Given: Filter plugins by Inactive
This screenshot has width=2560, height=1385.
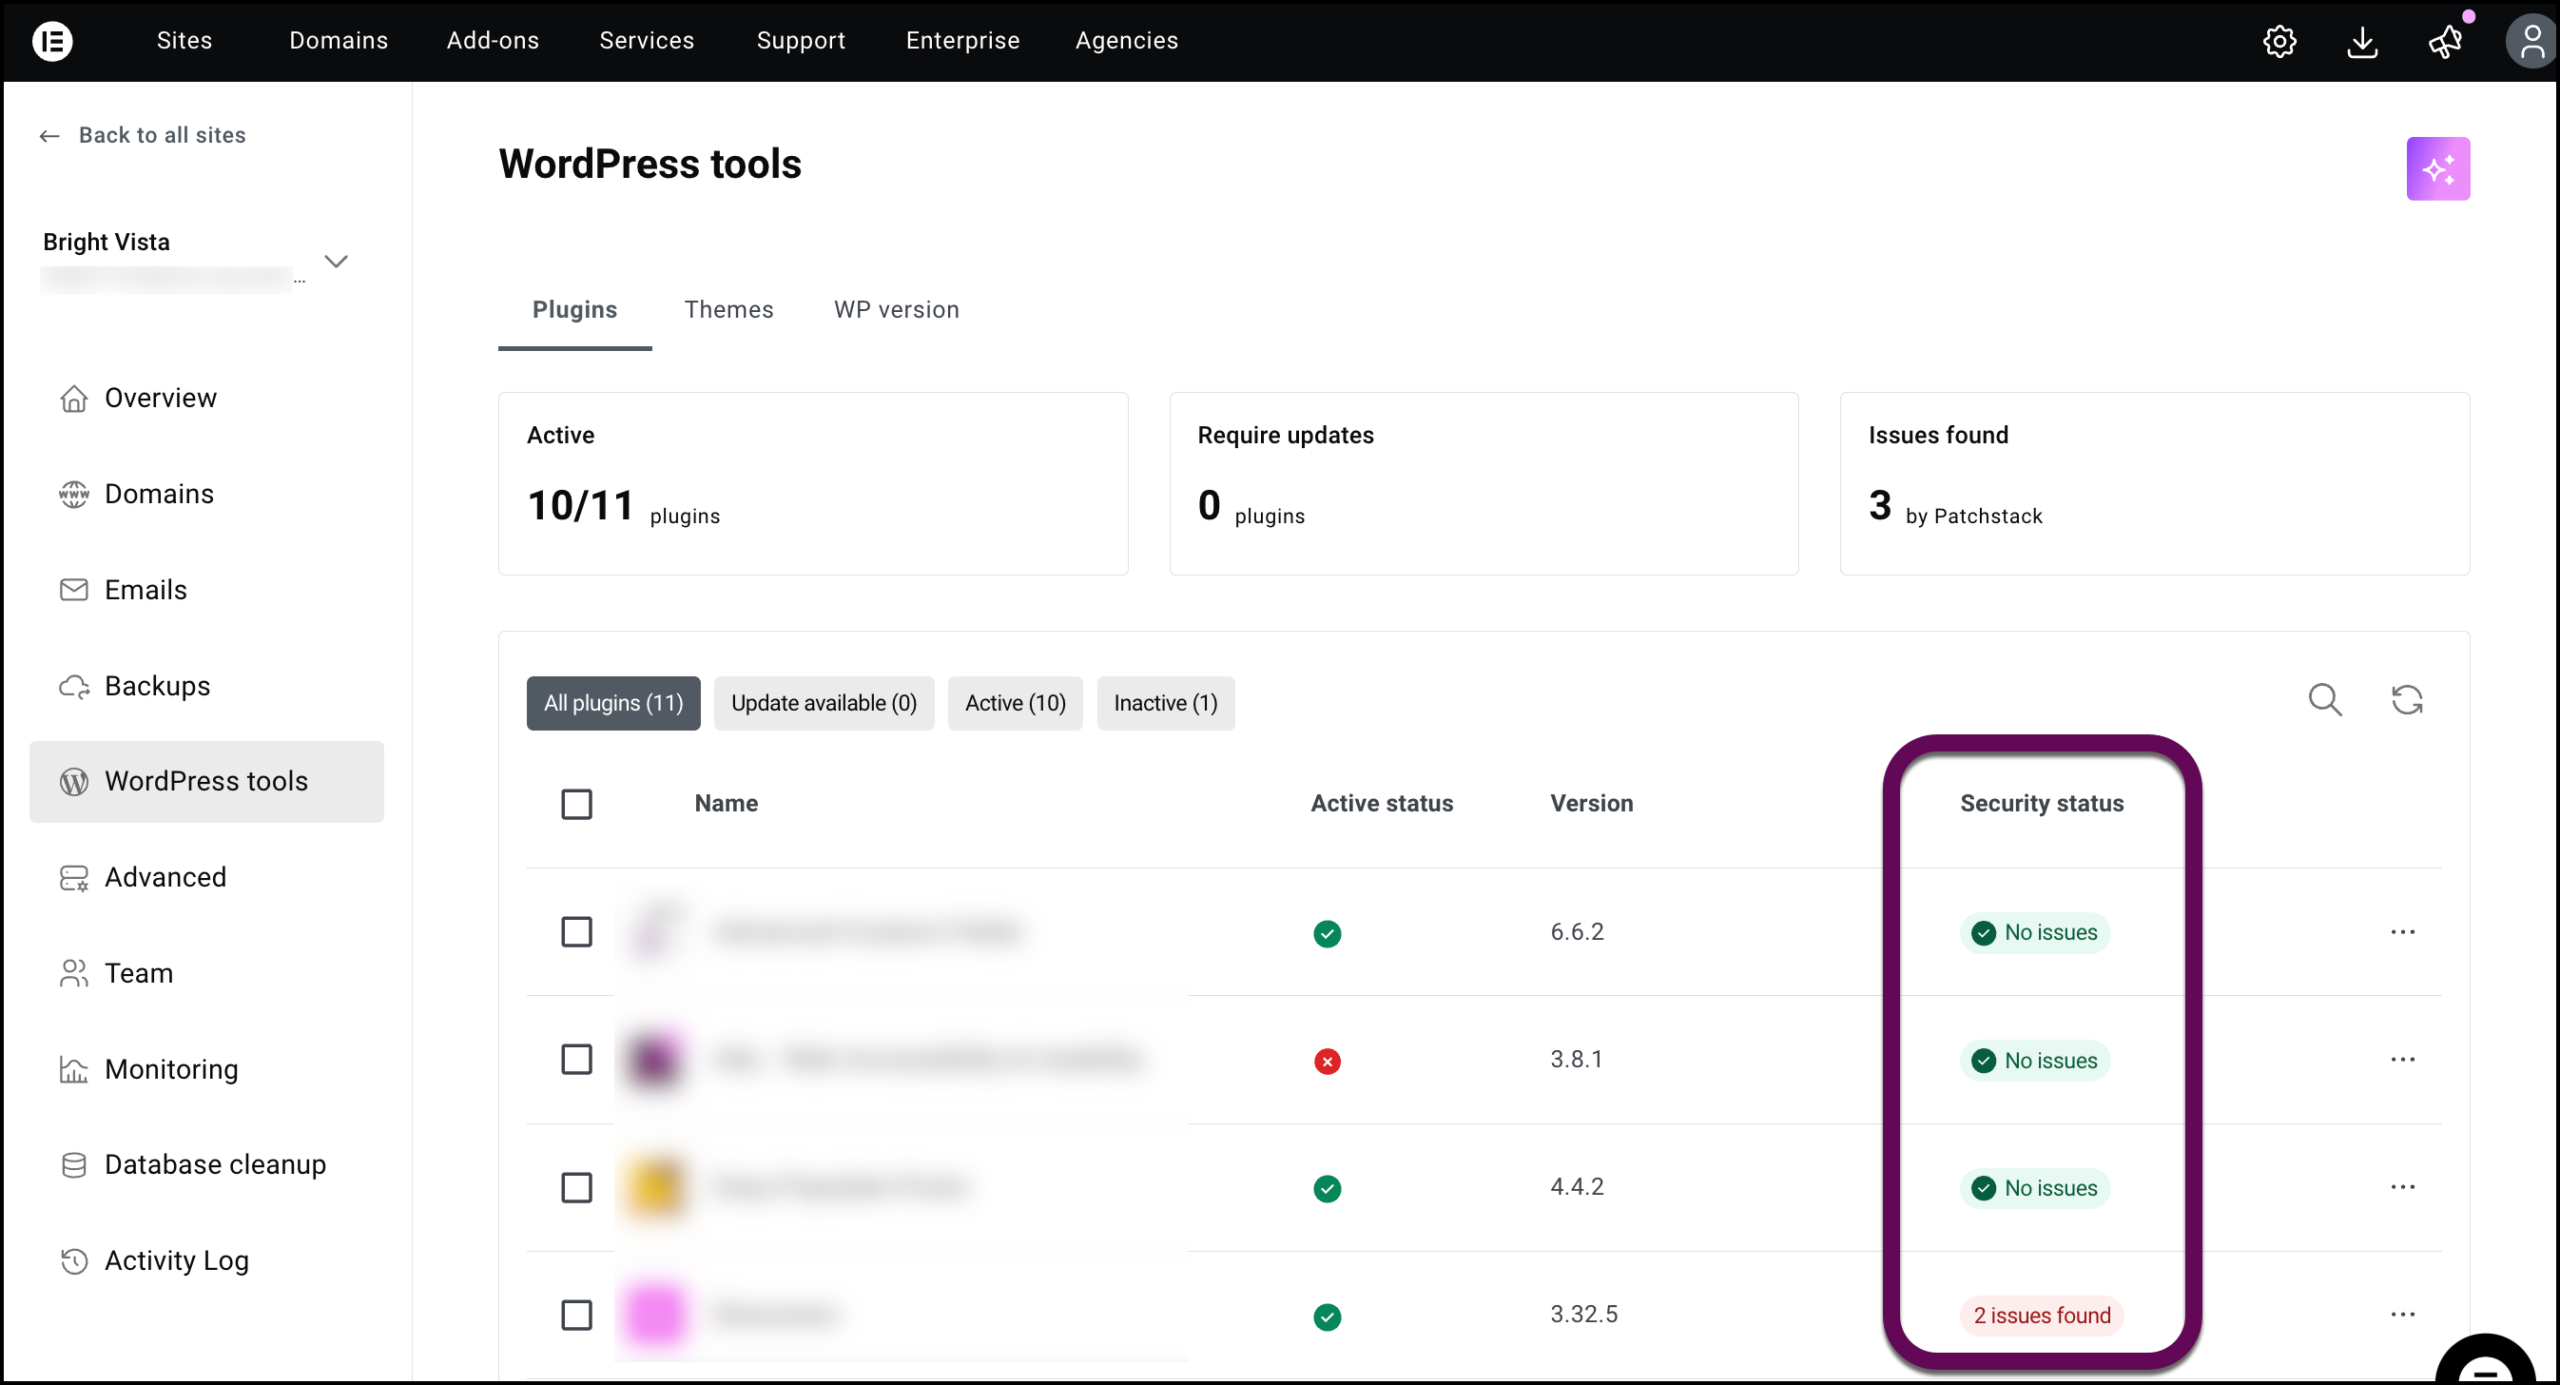Looking at the screenshot, I should click(1165, 703).
